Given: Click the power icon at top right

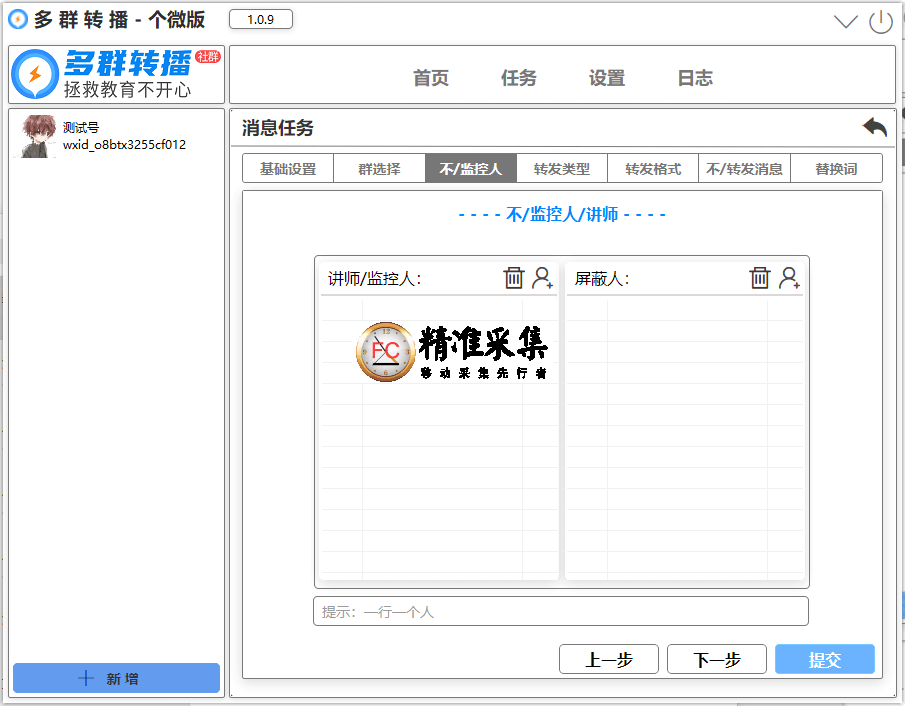Looking at the screenshot, I should 881,23.
